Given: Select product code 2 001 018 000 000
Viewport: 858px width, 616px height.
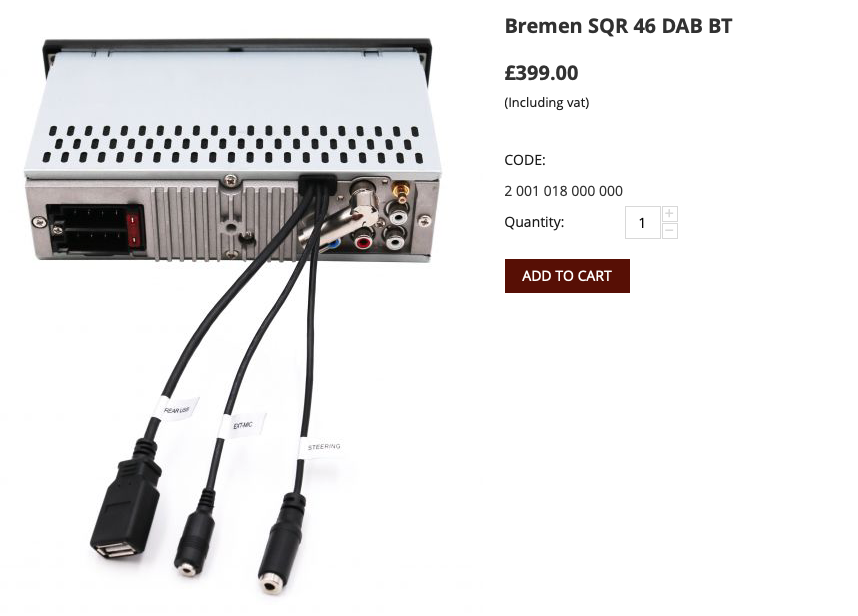Looking at the screenshot, I should click(563, 191).
